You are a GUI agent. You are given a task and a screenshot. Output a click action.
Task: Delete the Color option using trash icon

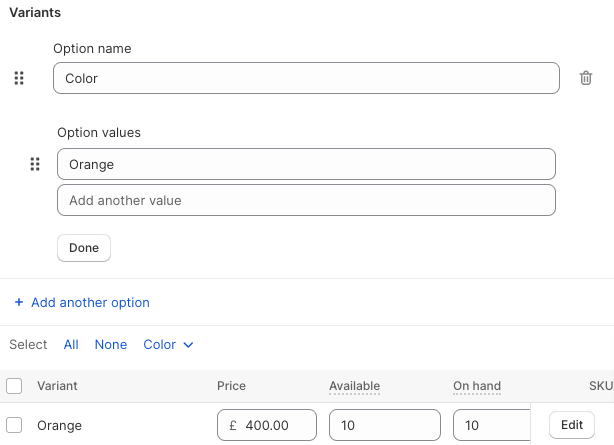click(x=586, y=78)
